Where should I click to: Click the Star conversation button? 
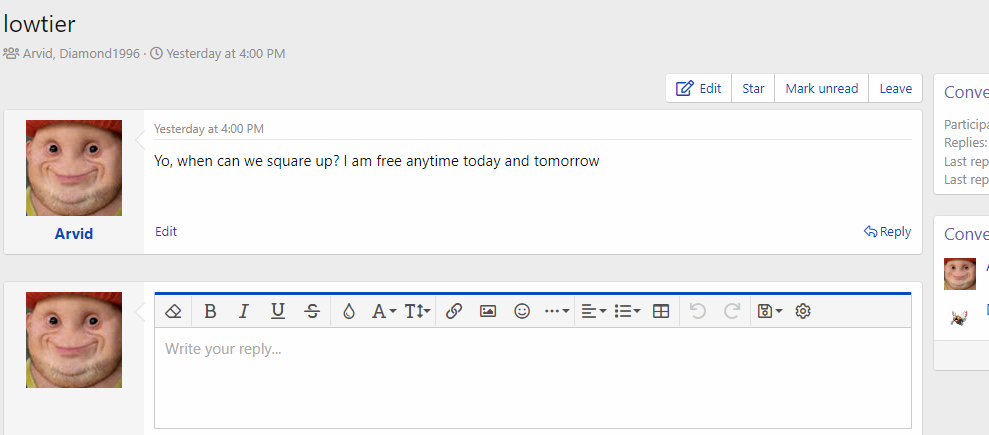coord(753,88)
